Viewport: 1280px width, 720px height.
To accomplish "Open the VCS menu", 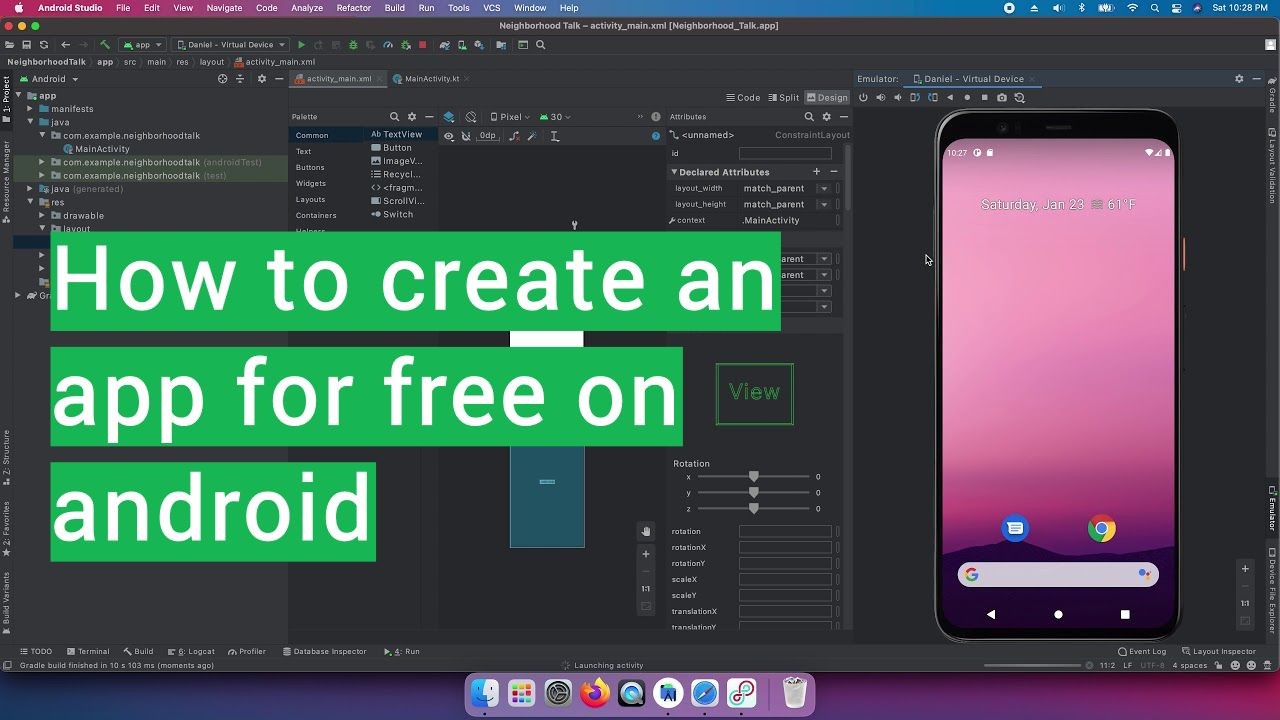I will click(x=492, y=8).
